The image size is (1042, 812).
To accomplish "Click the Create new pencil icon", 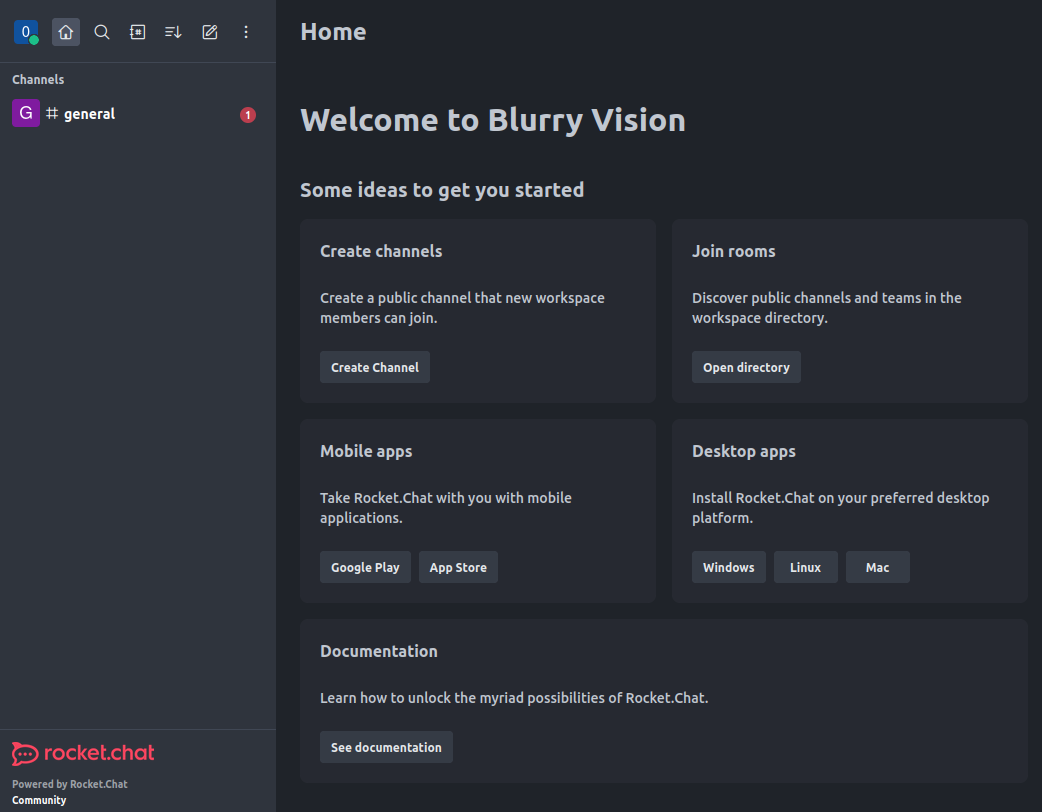I will [210, 32].
